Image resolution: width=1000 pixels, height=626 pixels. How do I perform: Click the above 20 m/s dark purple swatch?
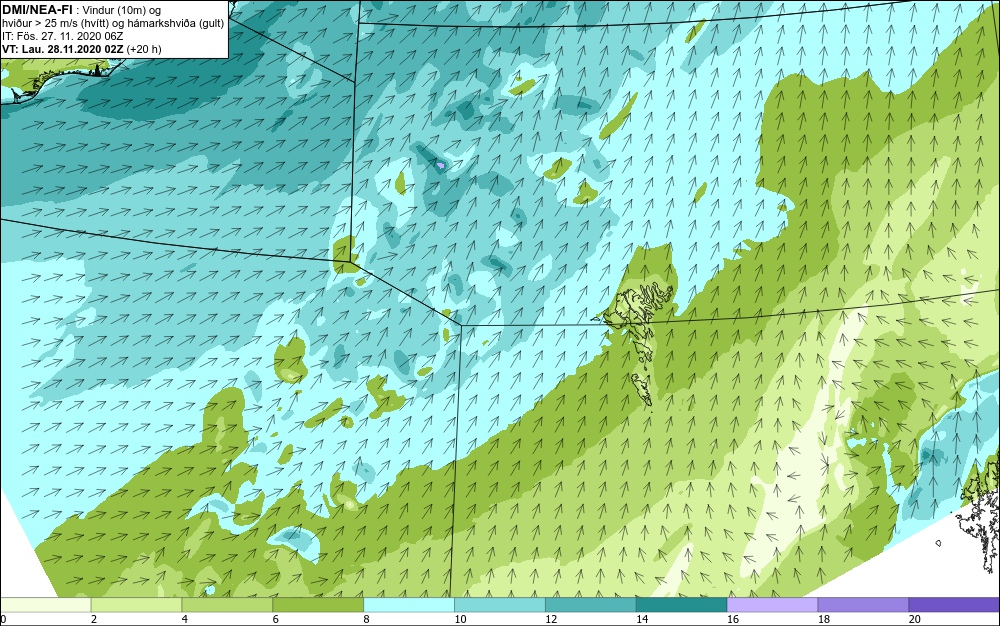(x=955, y=604)
